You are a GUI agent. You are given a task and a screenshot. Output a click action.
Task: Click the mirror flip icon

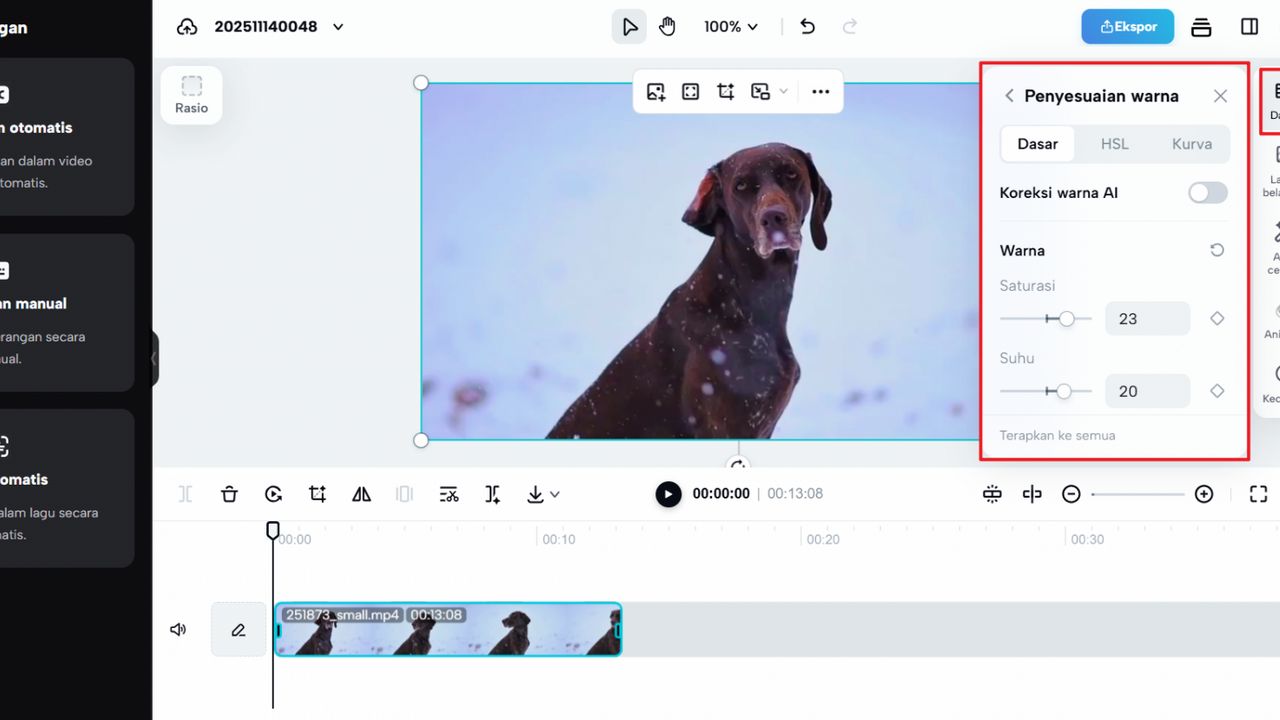coord(361,494)
